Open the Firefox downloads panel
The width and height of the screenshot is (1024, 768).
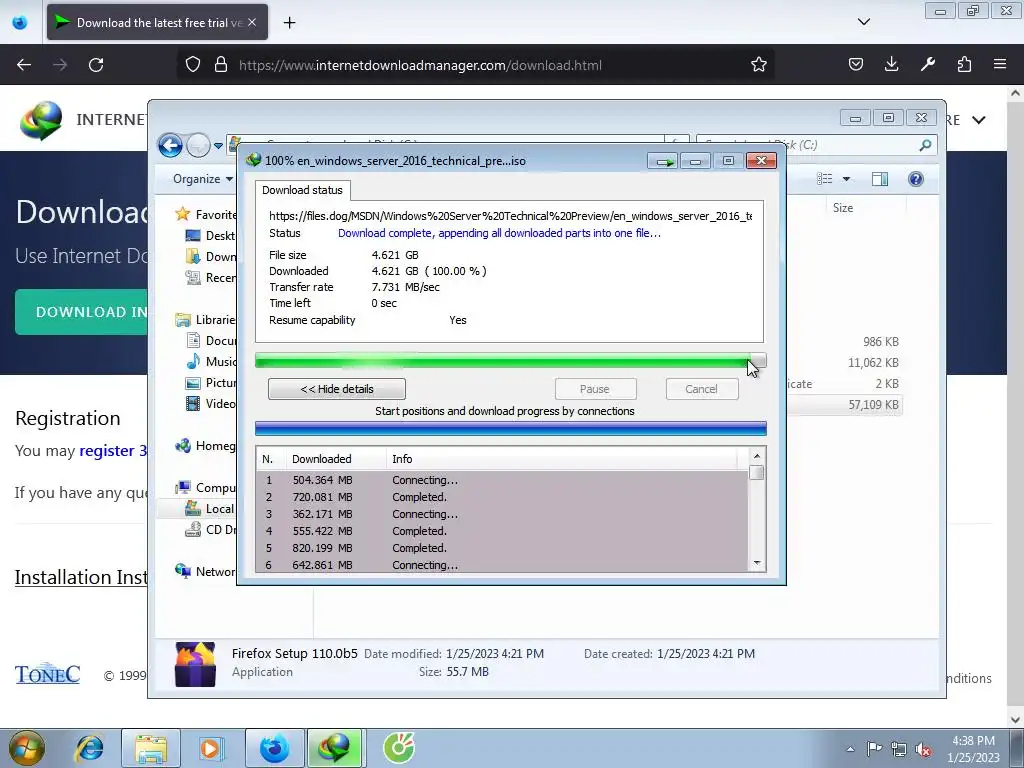tap(891, 65)
